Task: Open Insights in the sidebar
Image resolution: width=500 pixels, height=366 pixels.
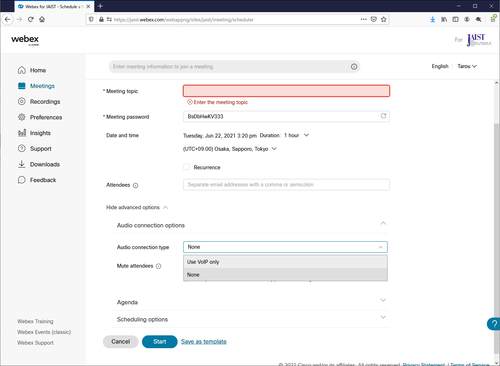Action: [x=34, y=133]
